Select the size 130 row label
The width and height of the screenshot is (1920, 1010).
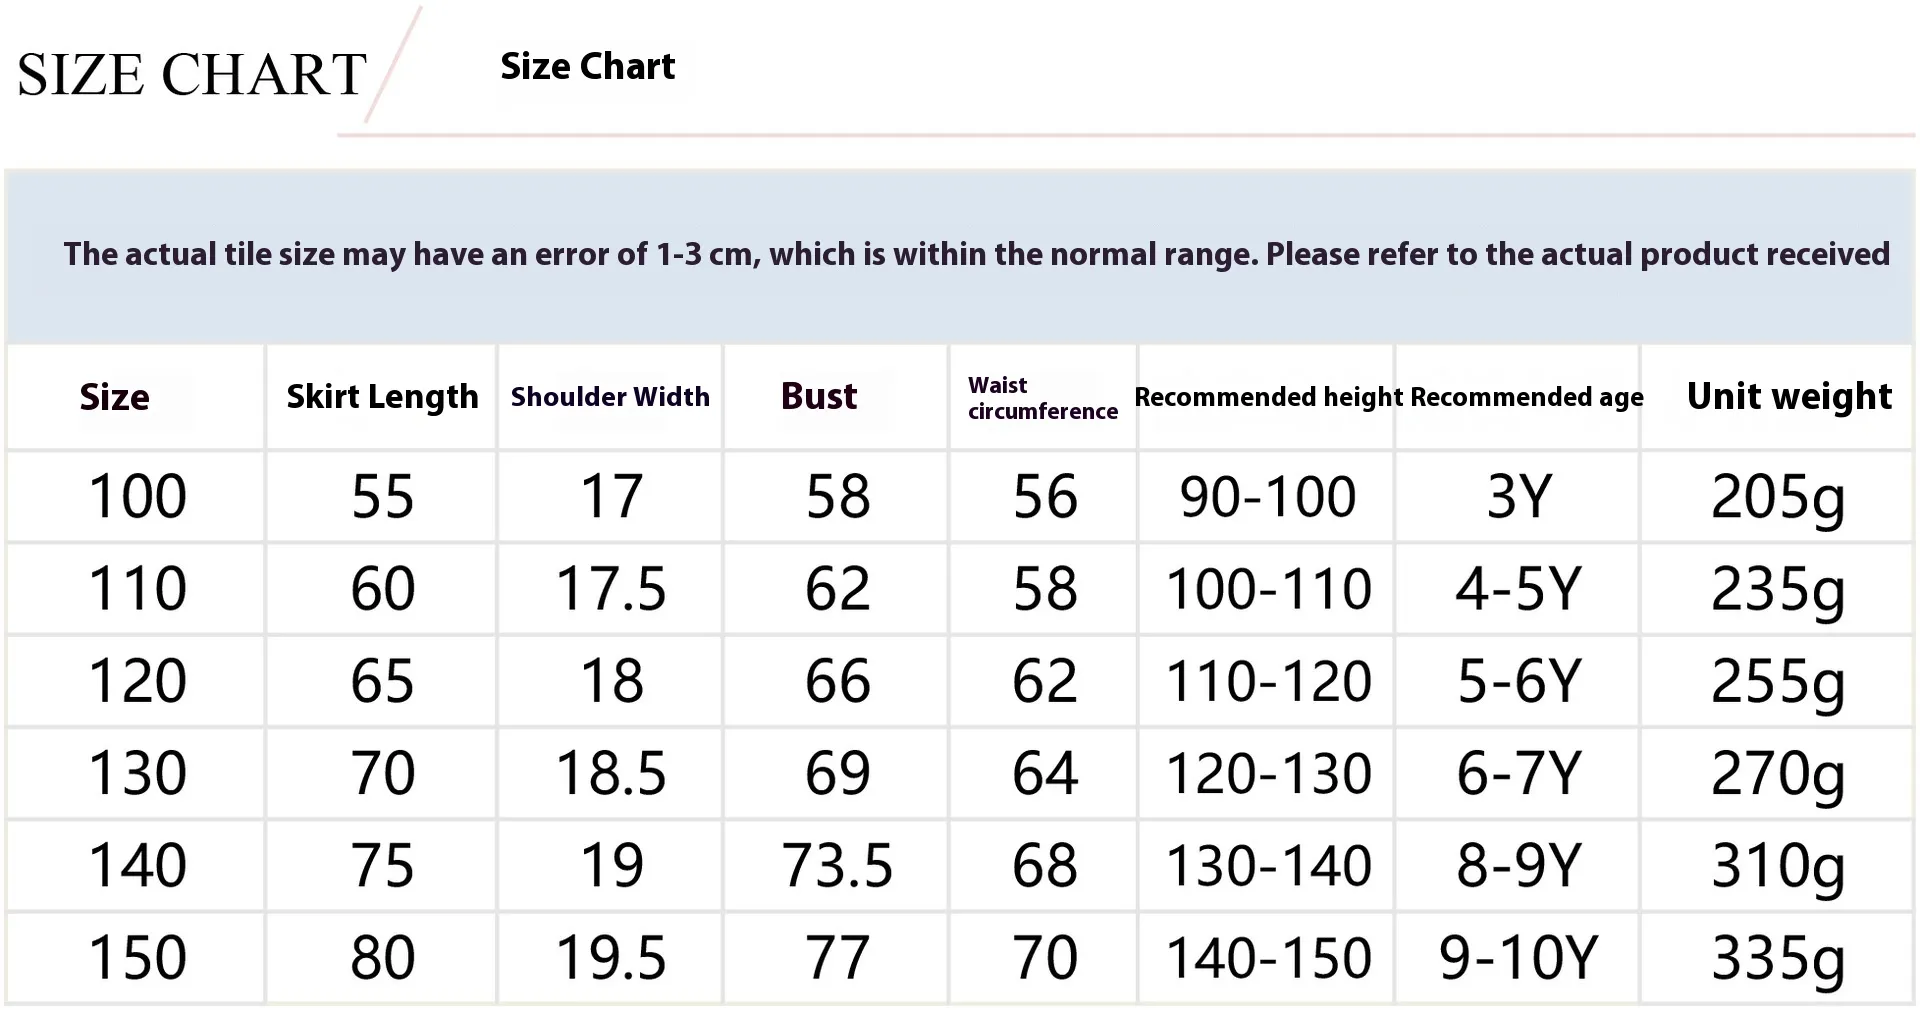point(137,773)
